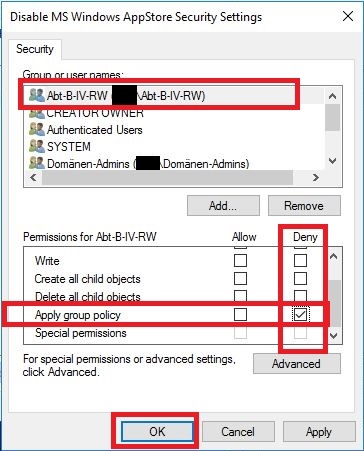
Task: Click the Remove button
Action: [x=304, y=206]
